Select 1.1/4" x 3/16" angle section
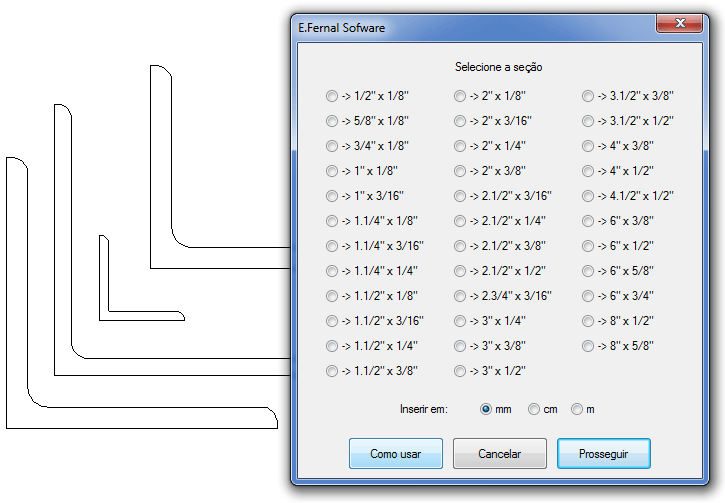The image size is (725, 503). pyautogui.click(x=332, y=246)
